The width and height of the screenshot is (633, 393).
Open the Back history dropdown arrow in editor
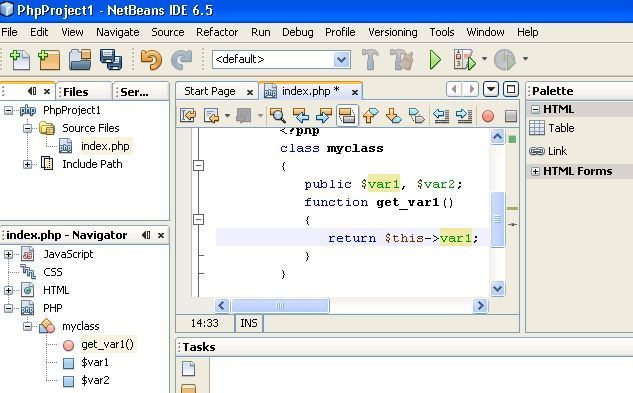[227, 116]
